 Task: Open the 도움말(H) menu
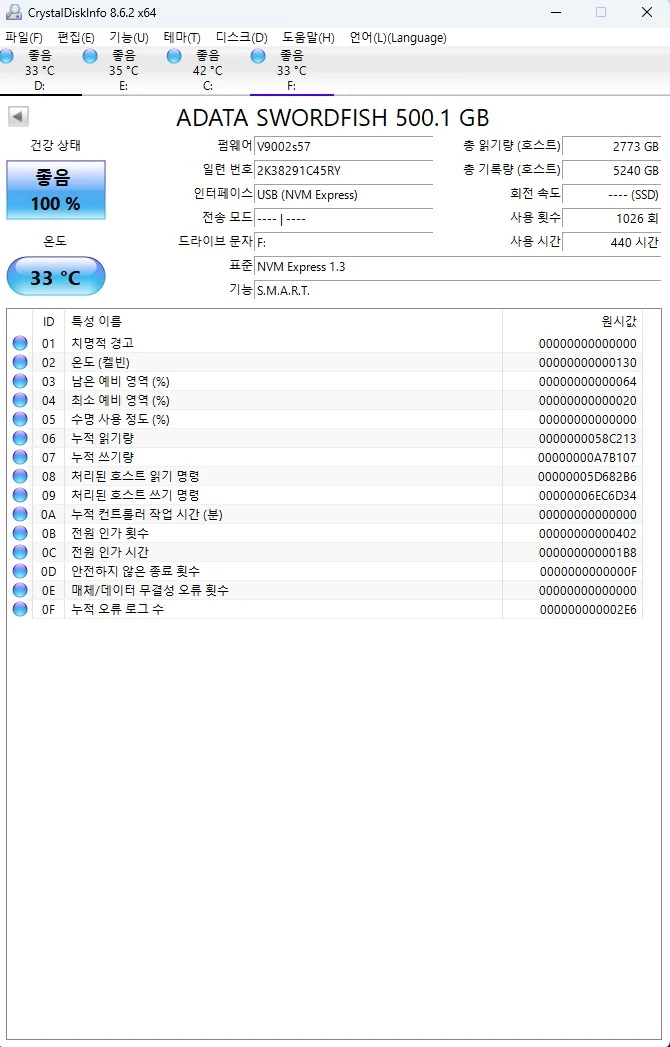[x=308, y=37]
